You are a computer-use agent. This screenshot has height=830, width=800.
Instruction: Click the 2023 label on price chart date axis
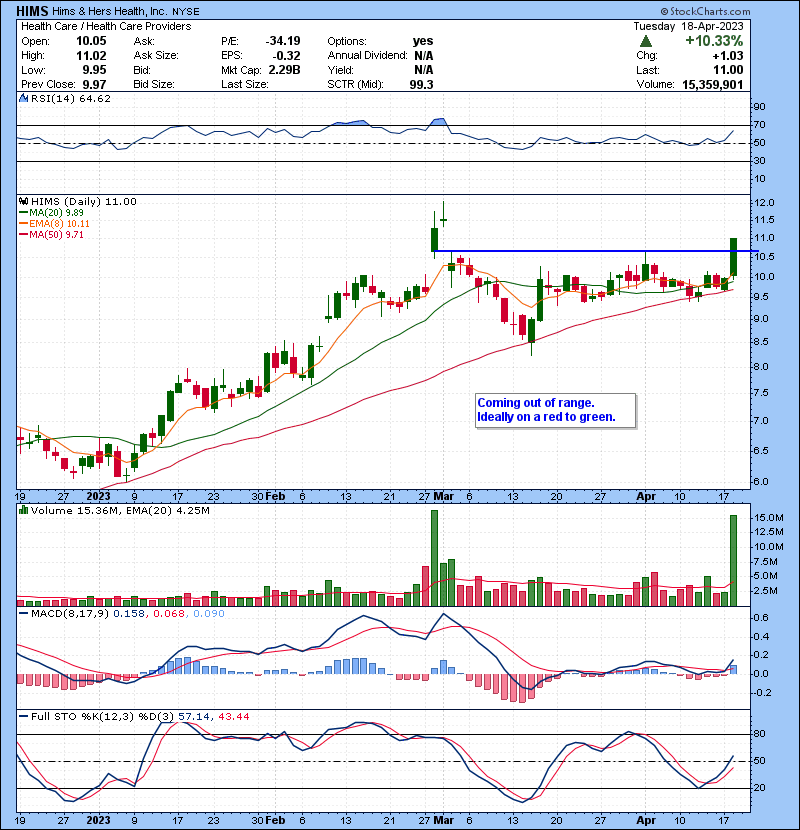tap(98, 497)
